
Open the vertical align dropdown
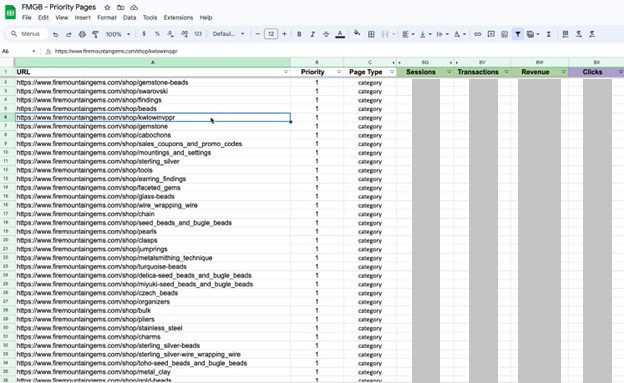(425, 34)
